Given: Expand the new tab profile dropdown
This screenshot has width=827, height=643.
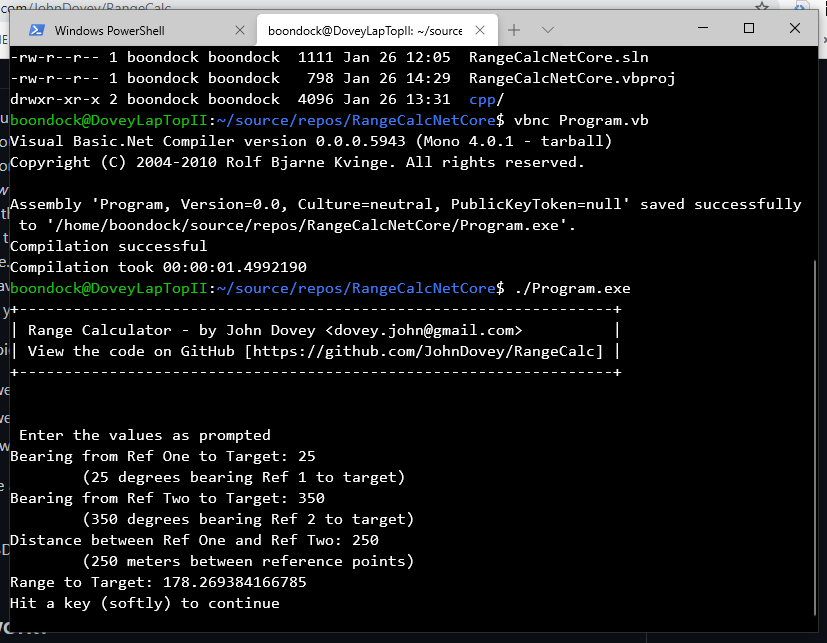Looking at the screenshot, I should tap(548, 30).
